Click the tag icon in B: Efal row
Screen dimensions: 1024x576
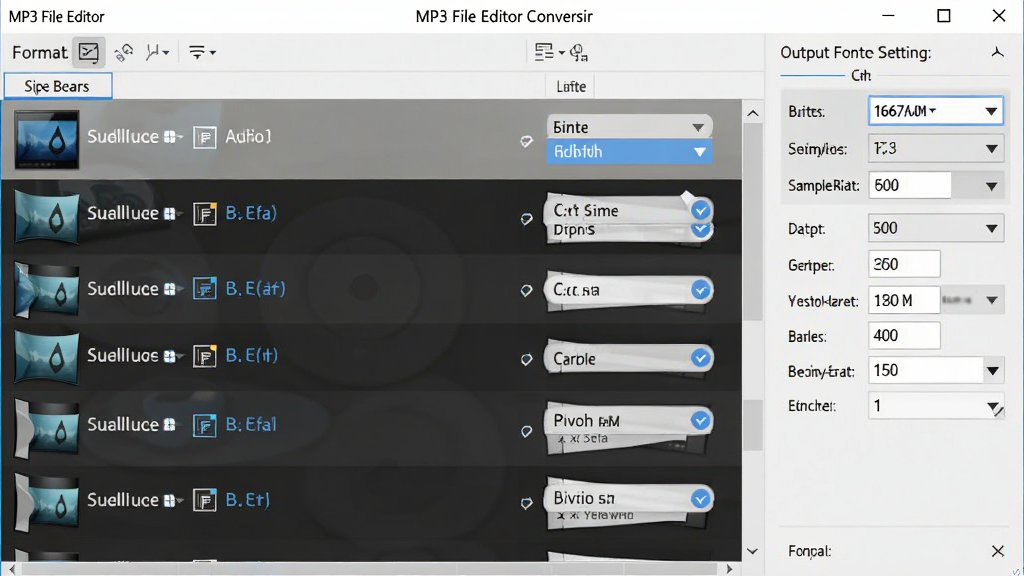(526, 431)
